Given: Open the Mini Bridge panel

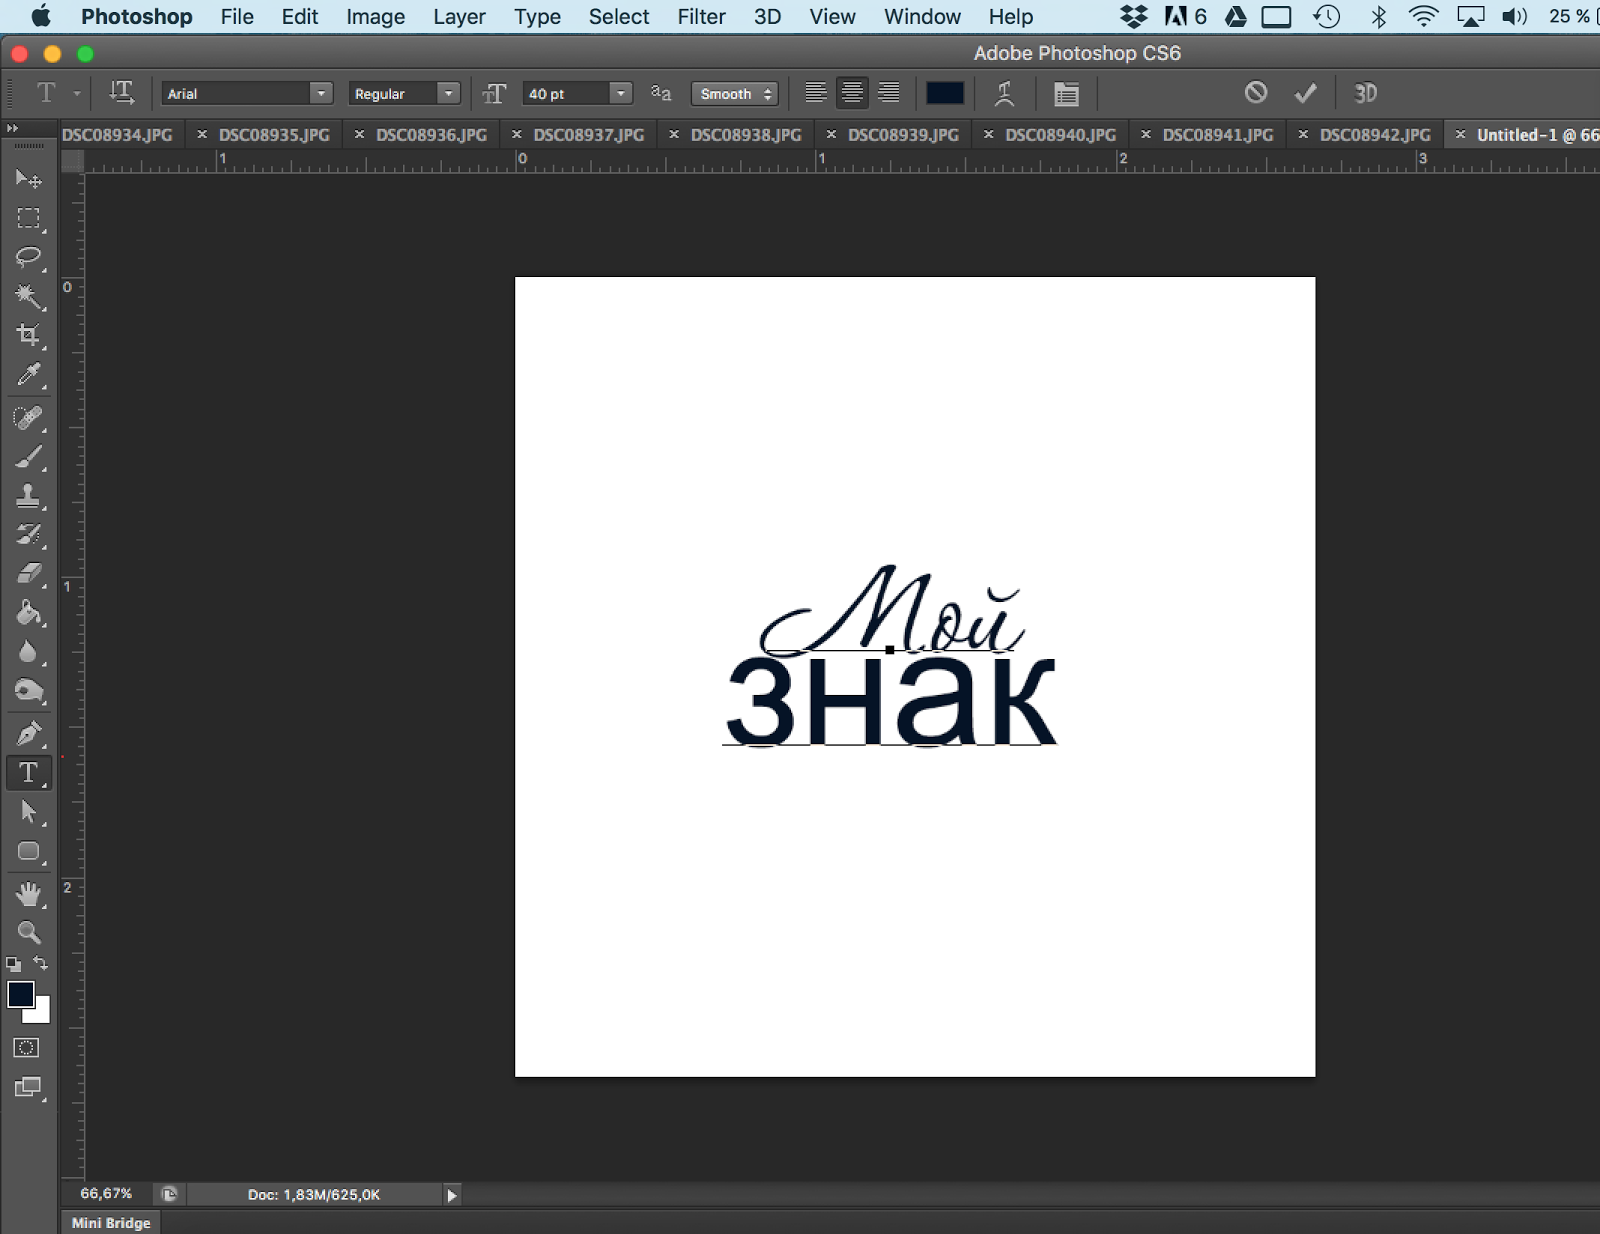Looking at the screenshot, I should [x=111, y=1223].
